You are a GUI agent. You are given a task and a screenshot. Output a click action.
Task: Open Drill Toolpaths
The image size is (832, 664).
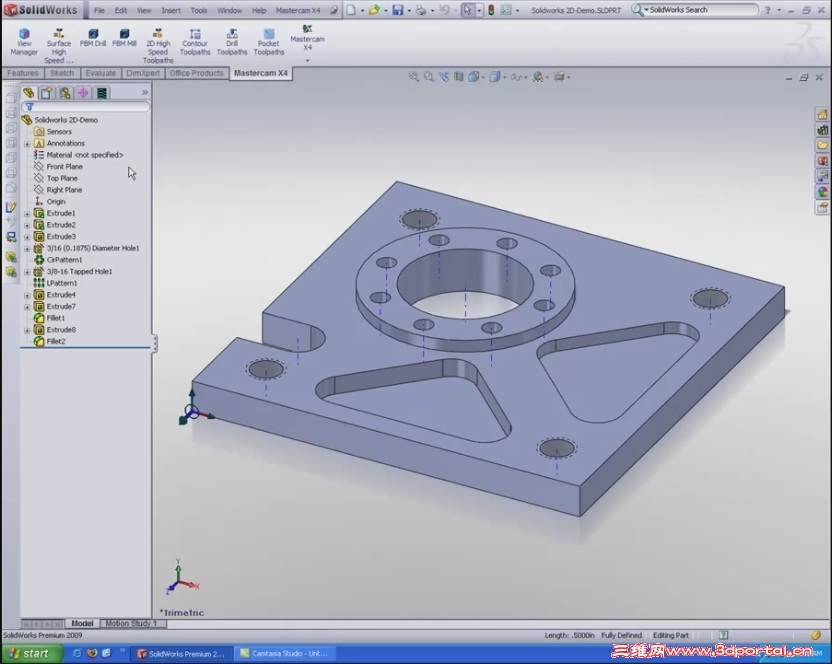(232, 42)
